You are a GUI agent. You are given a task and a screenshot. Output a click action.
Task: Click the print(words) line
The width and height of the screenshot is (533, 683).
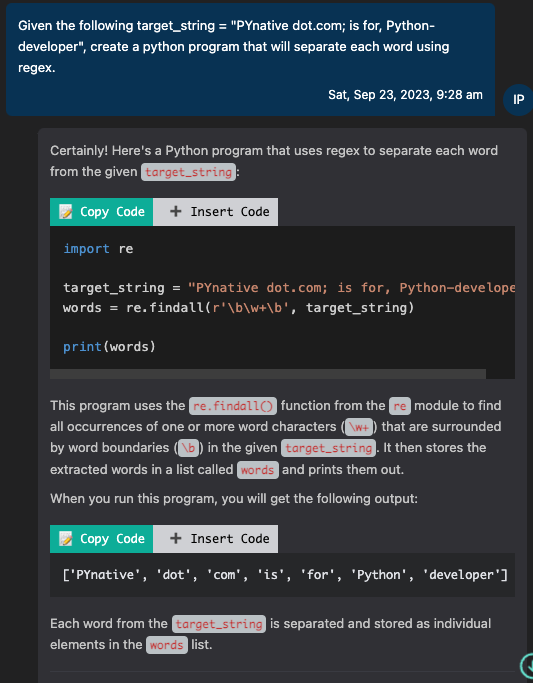pyautogui.click(x=109, y=347)
